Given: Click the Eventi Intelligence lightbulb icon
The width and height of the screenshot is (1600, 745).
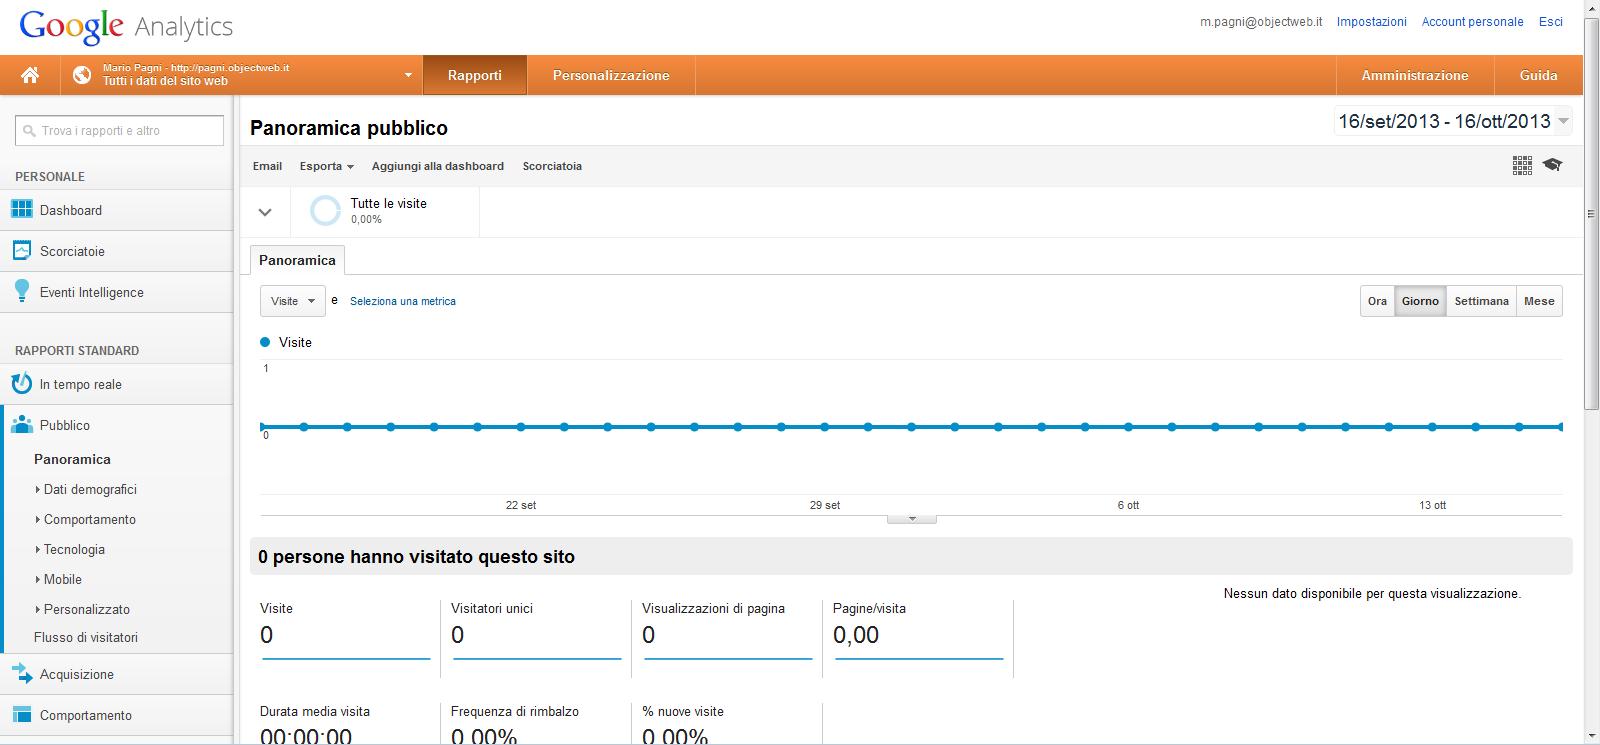Looking at the screenshot, I should point(21,291).
